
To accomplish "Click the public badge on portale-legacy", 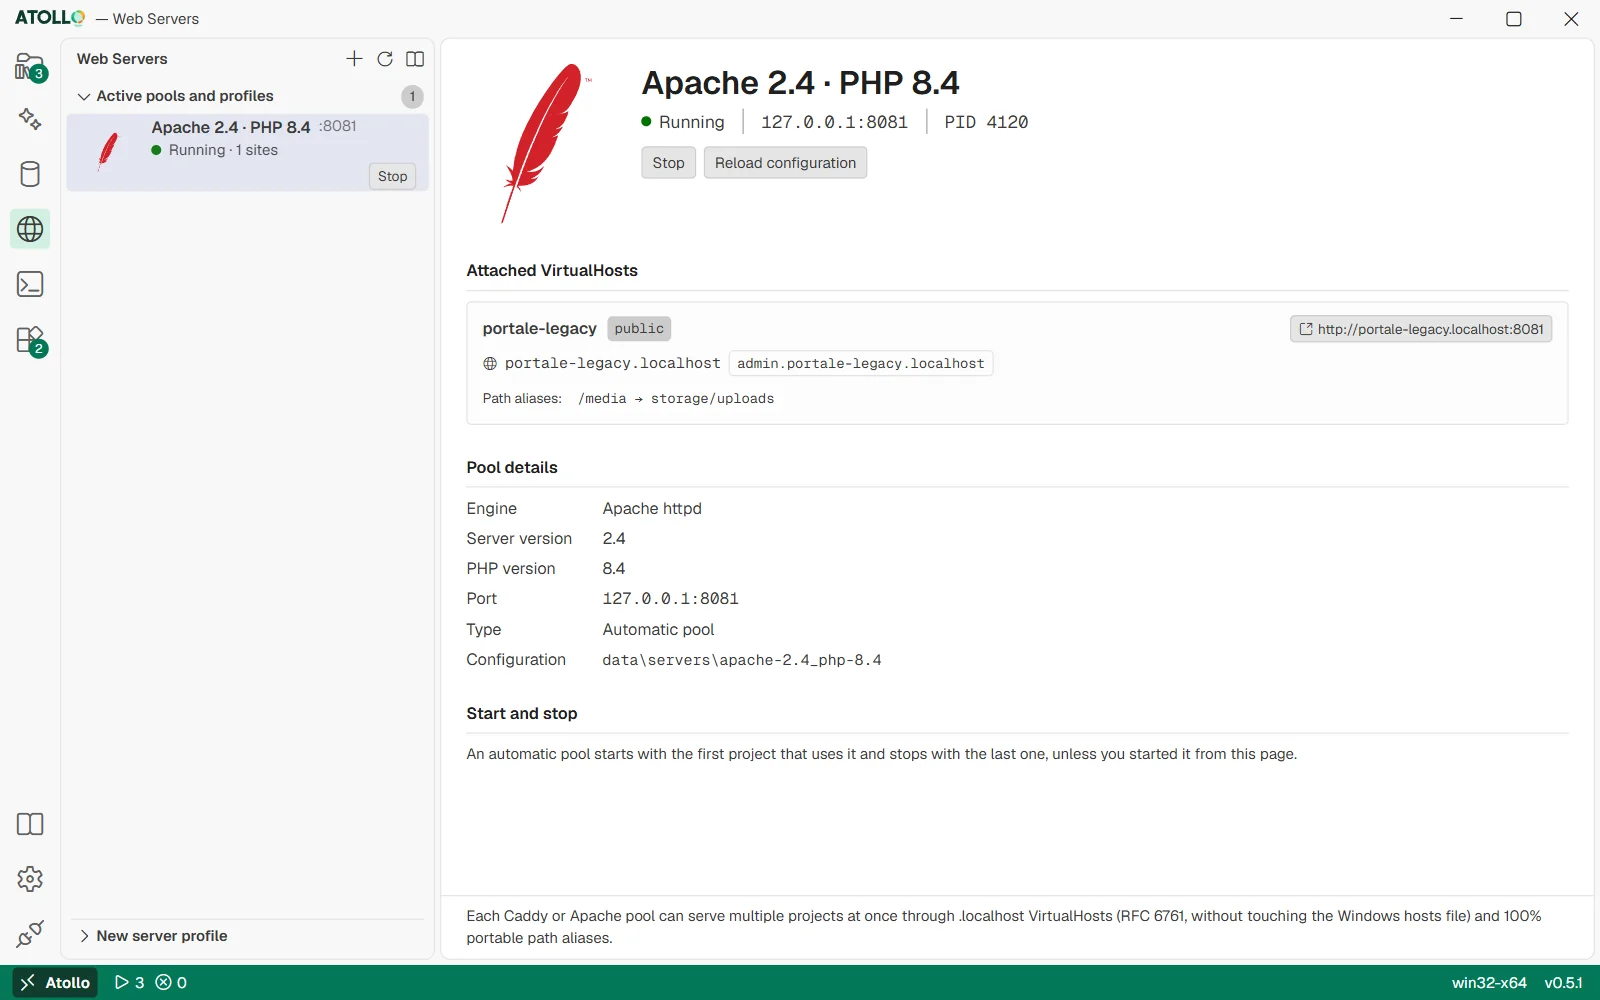I will pyautogui.click(x=639, y=329).
